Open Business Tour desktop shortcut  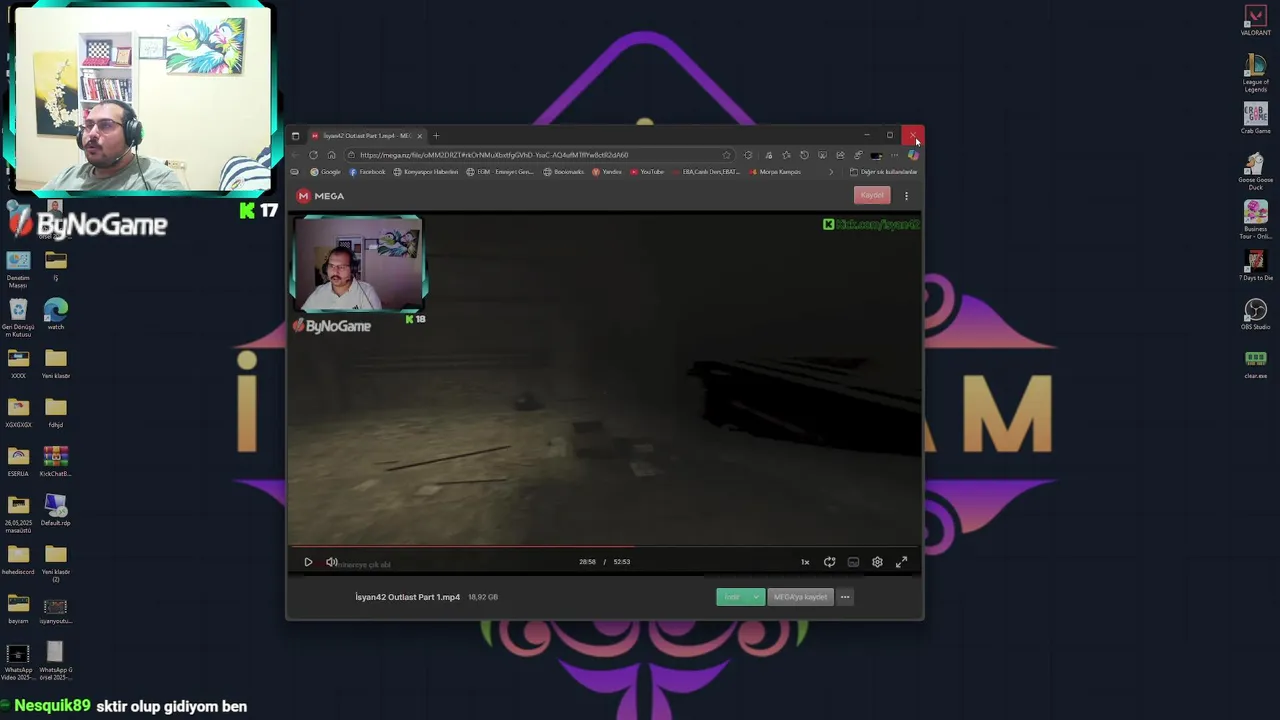pyautogui.click(x=1256, y=220)
